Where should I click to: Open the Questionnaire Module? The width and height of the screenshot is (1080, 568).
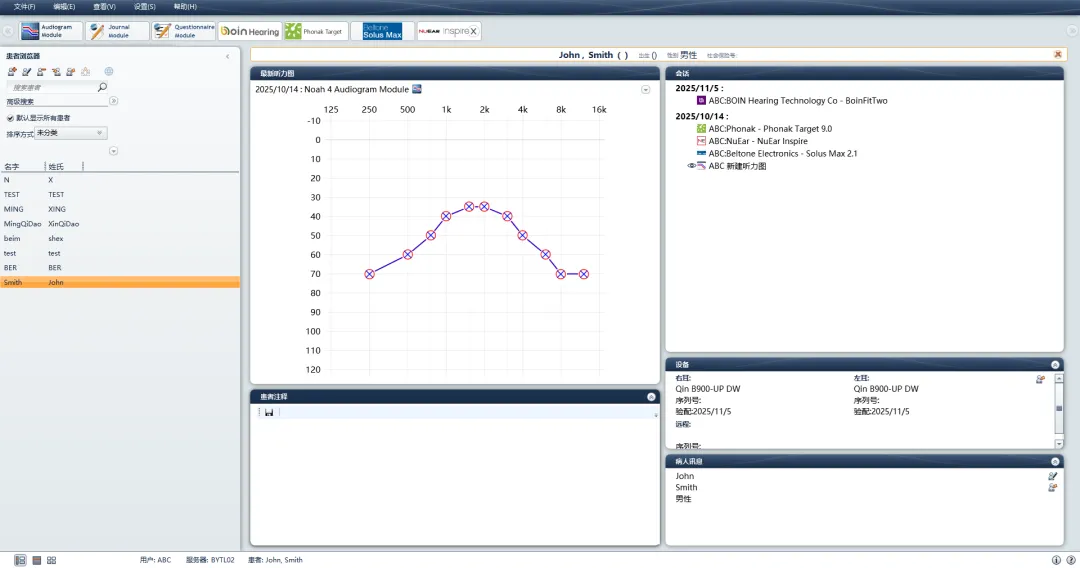click(x=183, y=31)
